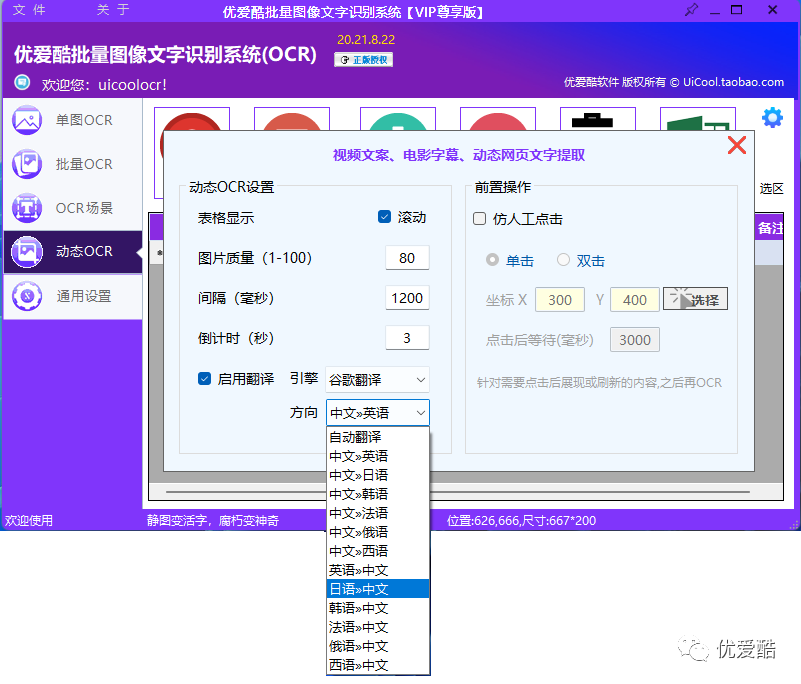The image size is (801, 684).
Task: Open the 引擎 translation engine dropdown
Action: pos(376,379)
